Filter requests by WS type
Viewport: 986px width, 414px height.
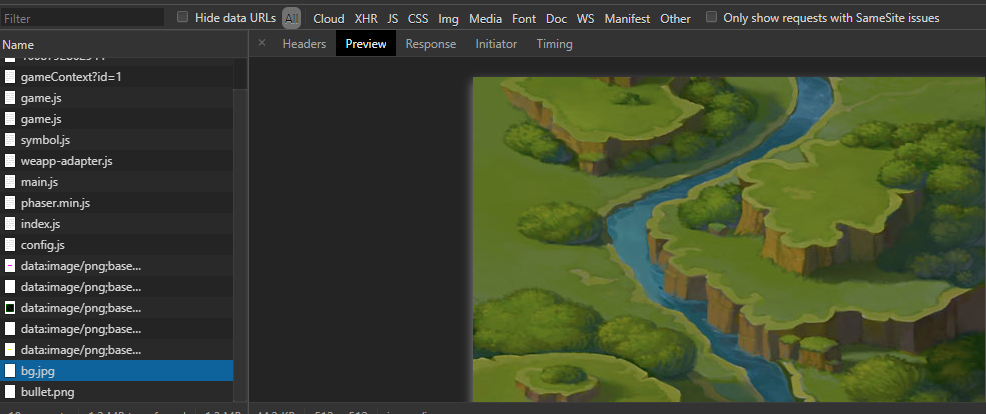tap(585, 19)
